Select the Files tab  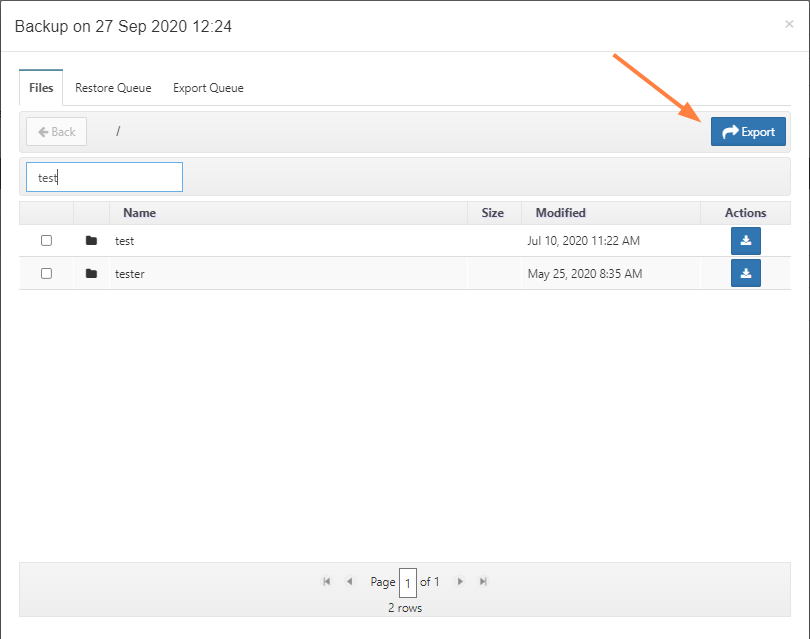[41, 88]
